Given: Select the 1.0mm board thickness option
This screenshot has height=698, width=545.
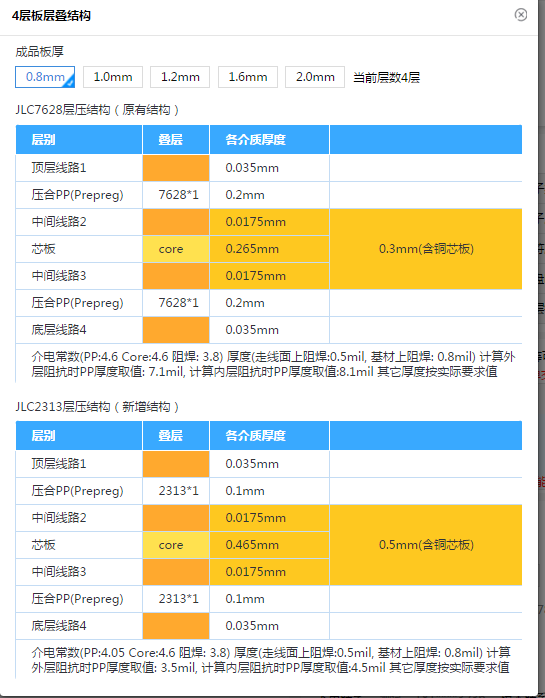Looking at the screenshot, I should pos(113,77).
